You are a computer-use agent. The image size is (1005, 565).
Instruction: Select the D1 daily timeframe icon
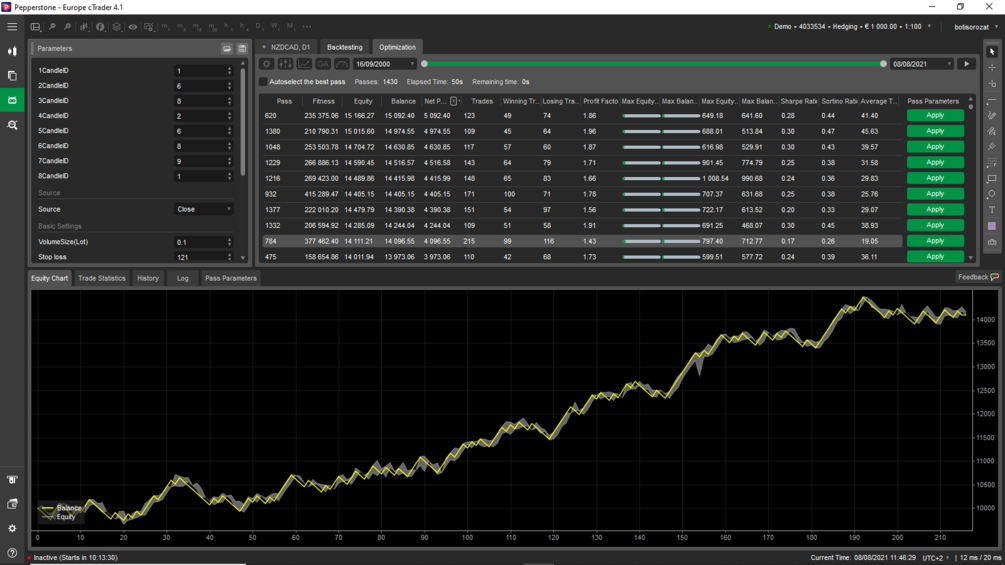click(x=260, y=27)
